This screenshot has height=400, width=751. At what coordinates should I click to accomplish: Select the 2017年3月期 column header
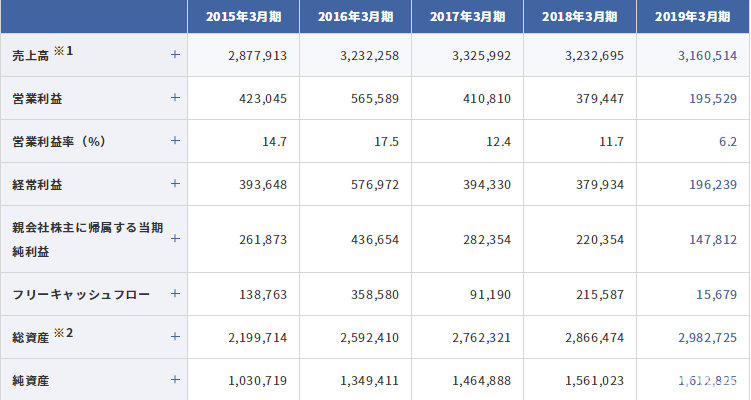tap(467, 17)
